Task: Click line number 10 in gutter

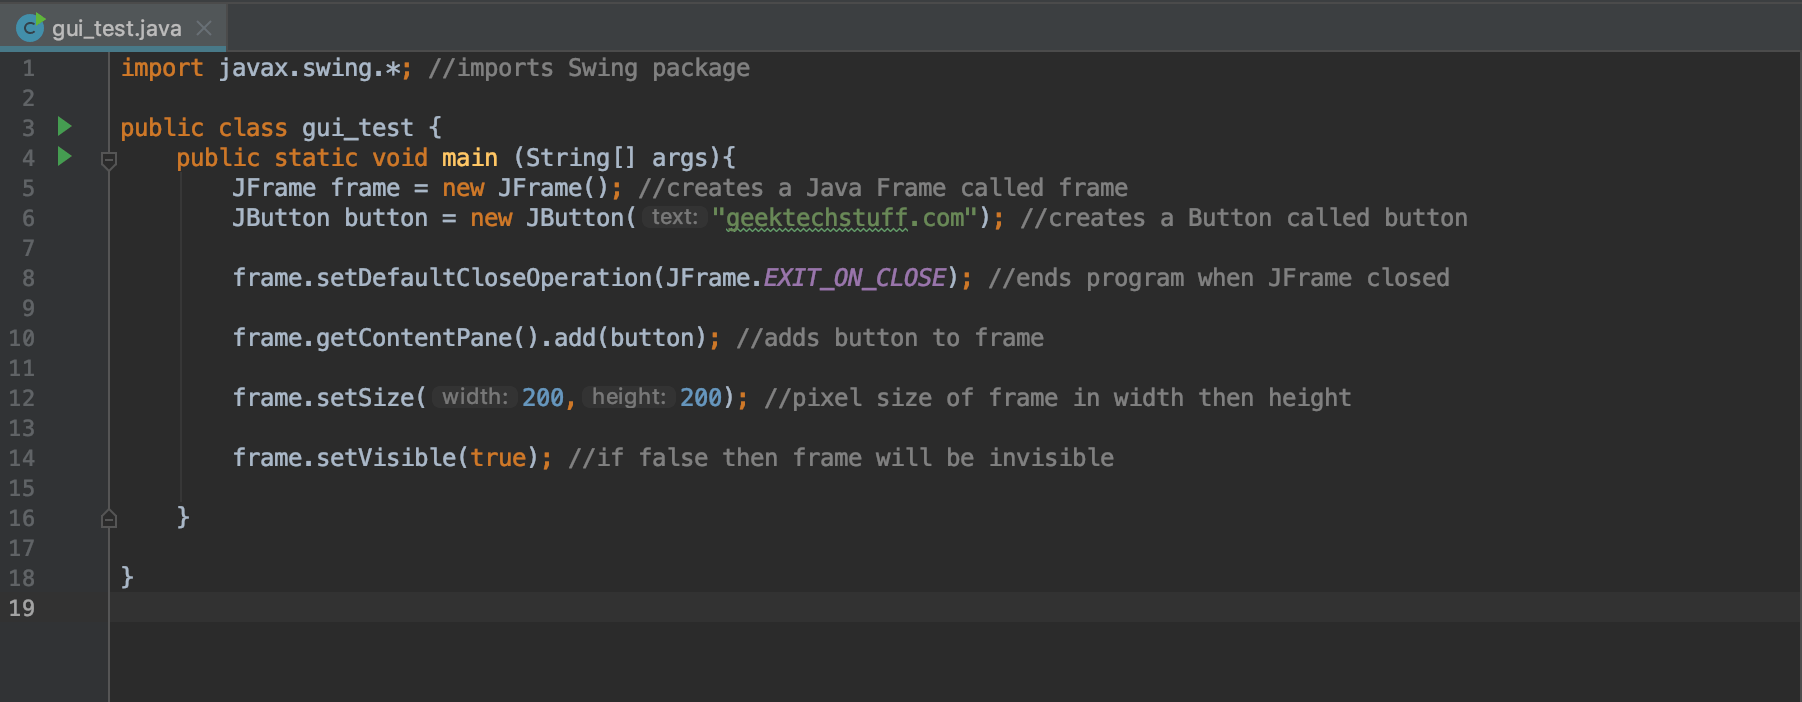Action: 22,338
